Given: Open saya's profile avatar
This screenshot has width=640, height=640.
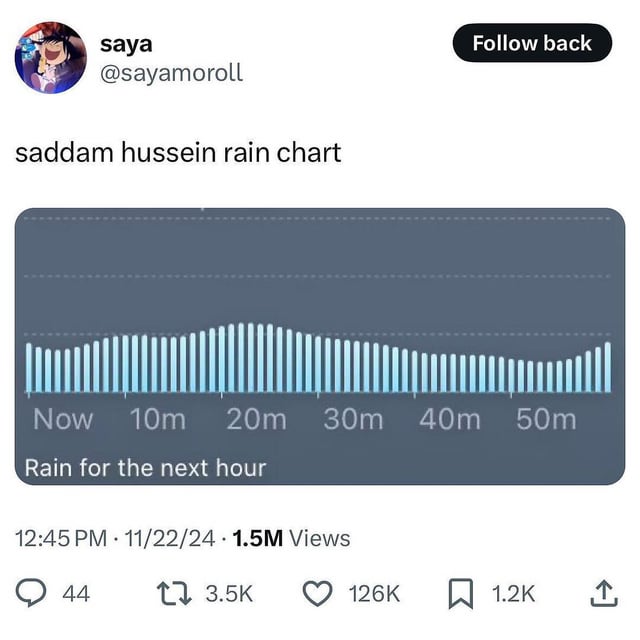Looking at the screenshot, I should click(50, 57).
